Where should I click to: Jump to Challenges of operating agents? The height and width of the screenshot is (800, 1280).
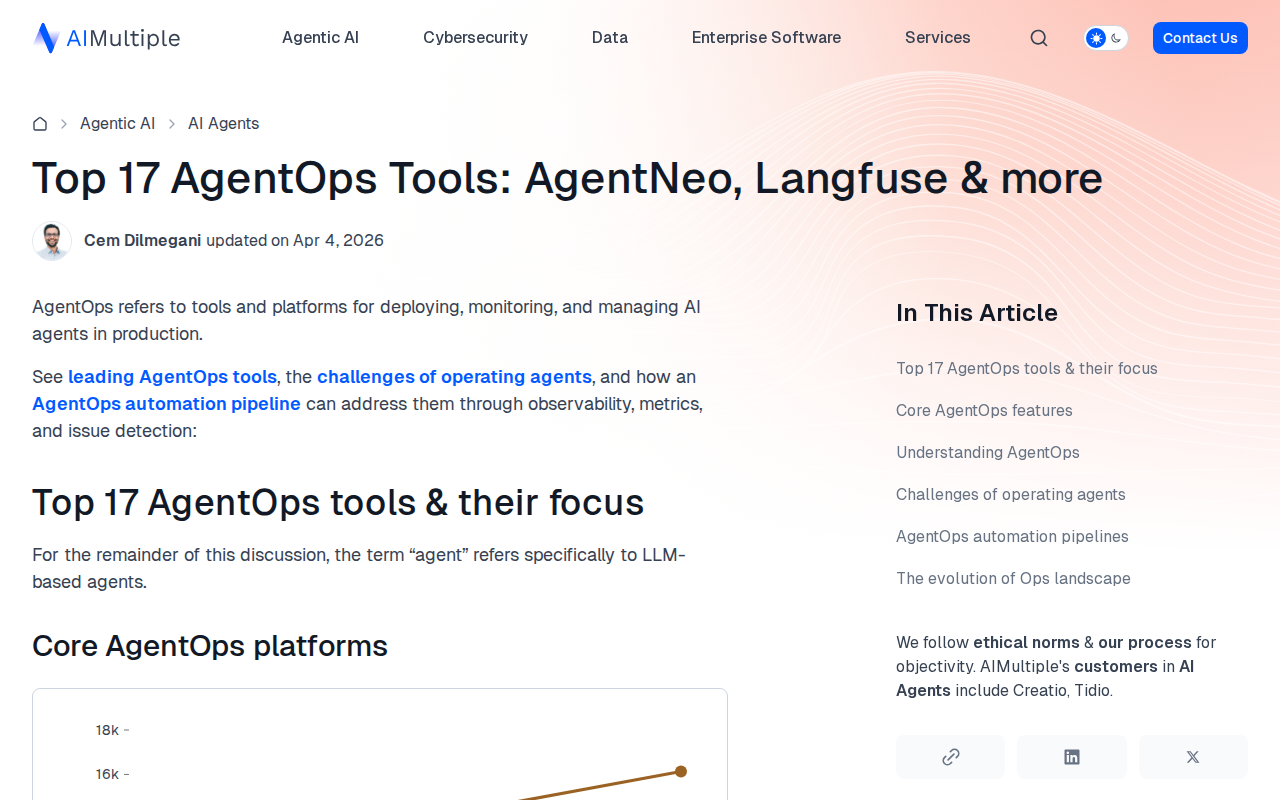(1011, 495)
